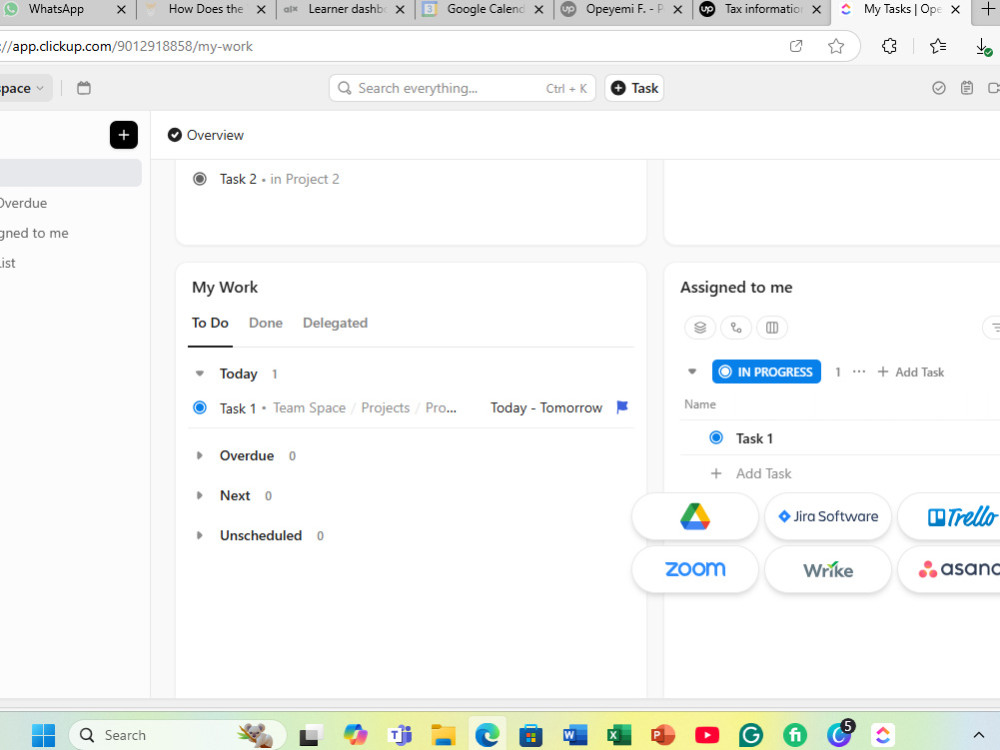This screenshot has height=750, width=1000.
Task: Expand the Next section
Action: pyautogui.click(x=200, y=496)
